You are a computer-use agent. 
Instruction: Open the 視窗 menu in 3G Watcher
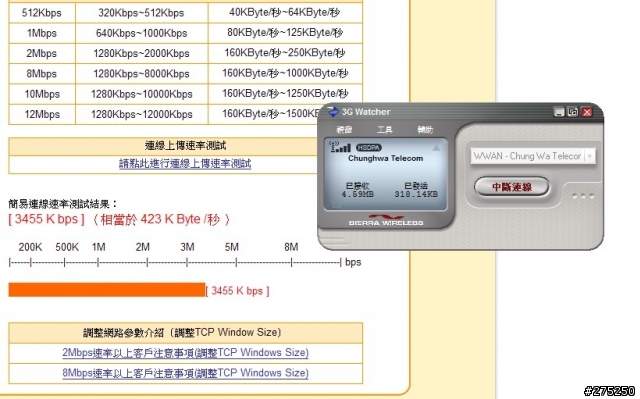(x=344, y=130)
